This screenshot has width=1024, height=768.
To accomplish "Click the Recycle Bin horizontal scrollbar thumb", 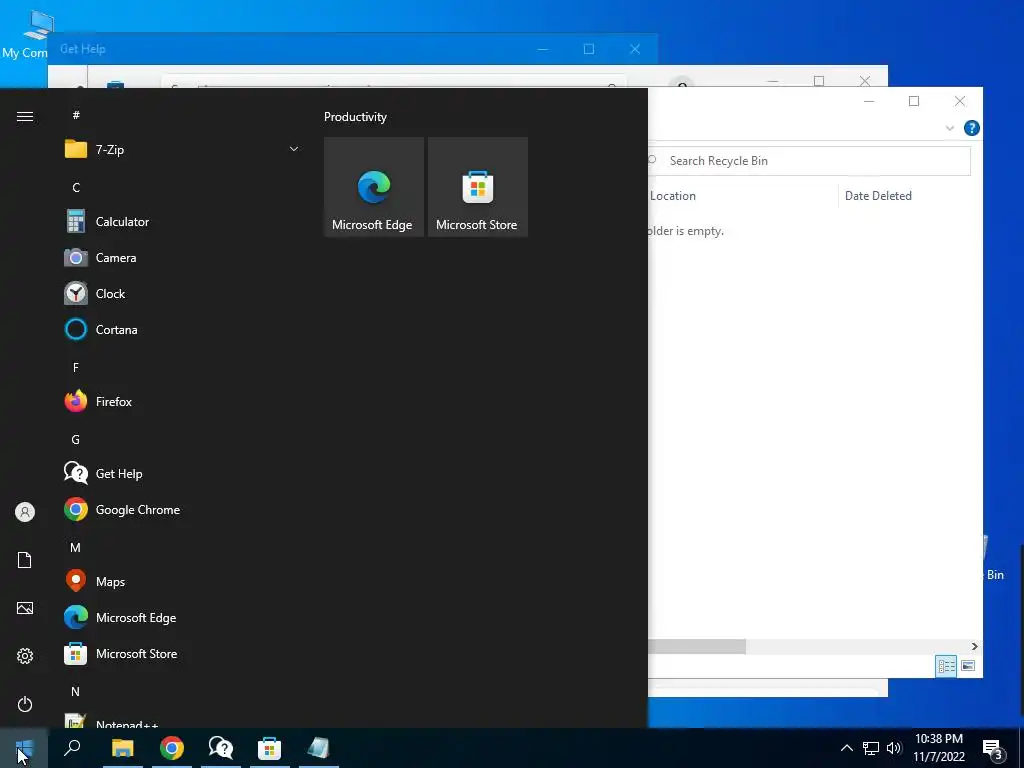I will pos(696,647).
